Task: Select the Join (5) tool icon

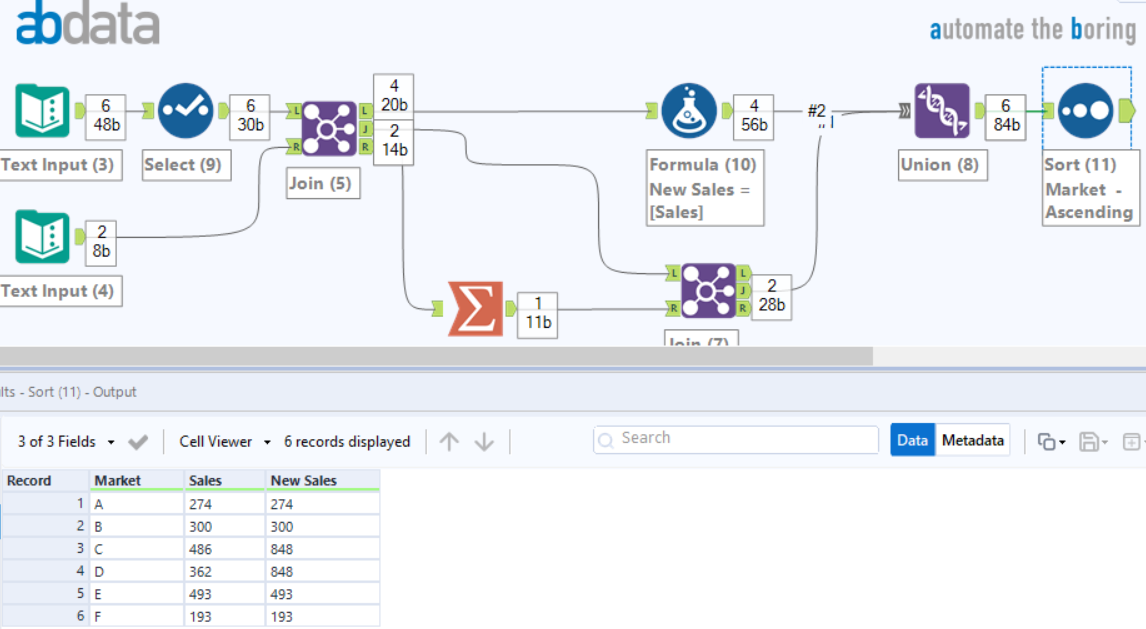Action: (x=329, y=128)
